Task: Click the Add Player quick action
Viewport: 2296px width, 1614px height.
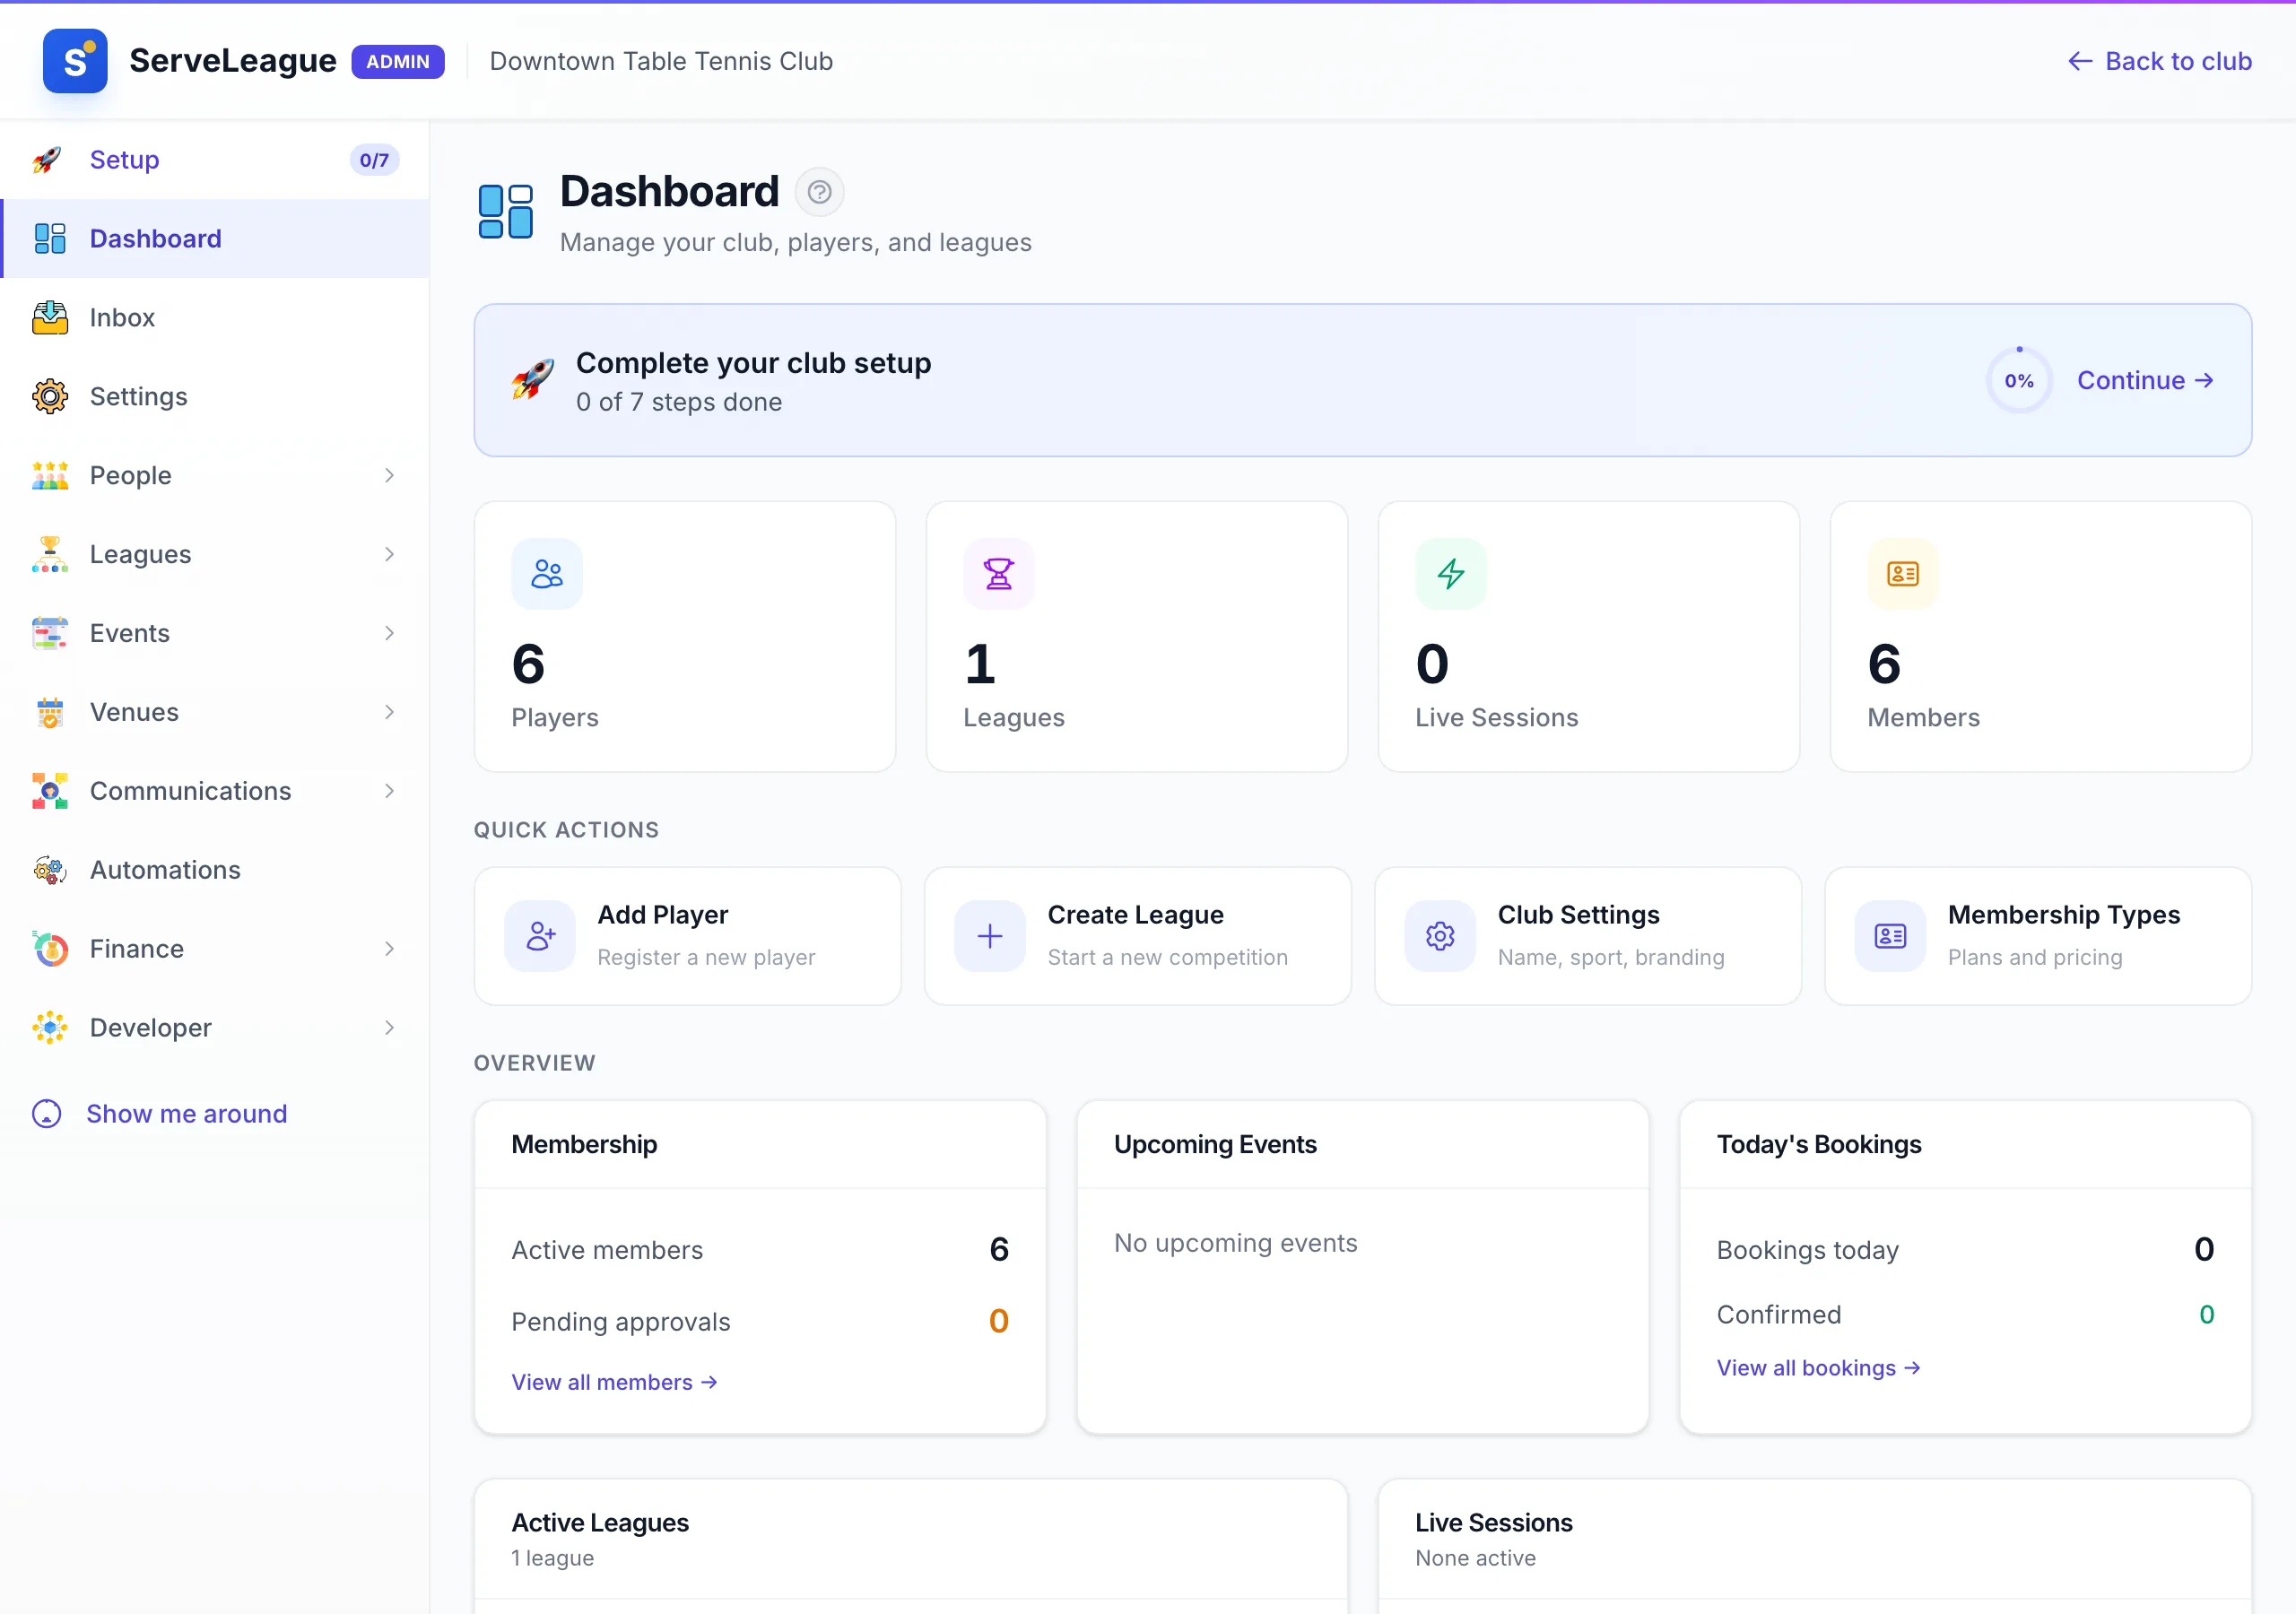Action: [688, 937]
